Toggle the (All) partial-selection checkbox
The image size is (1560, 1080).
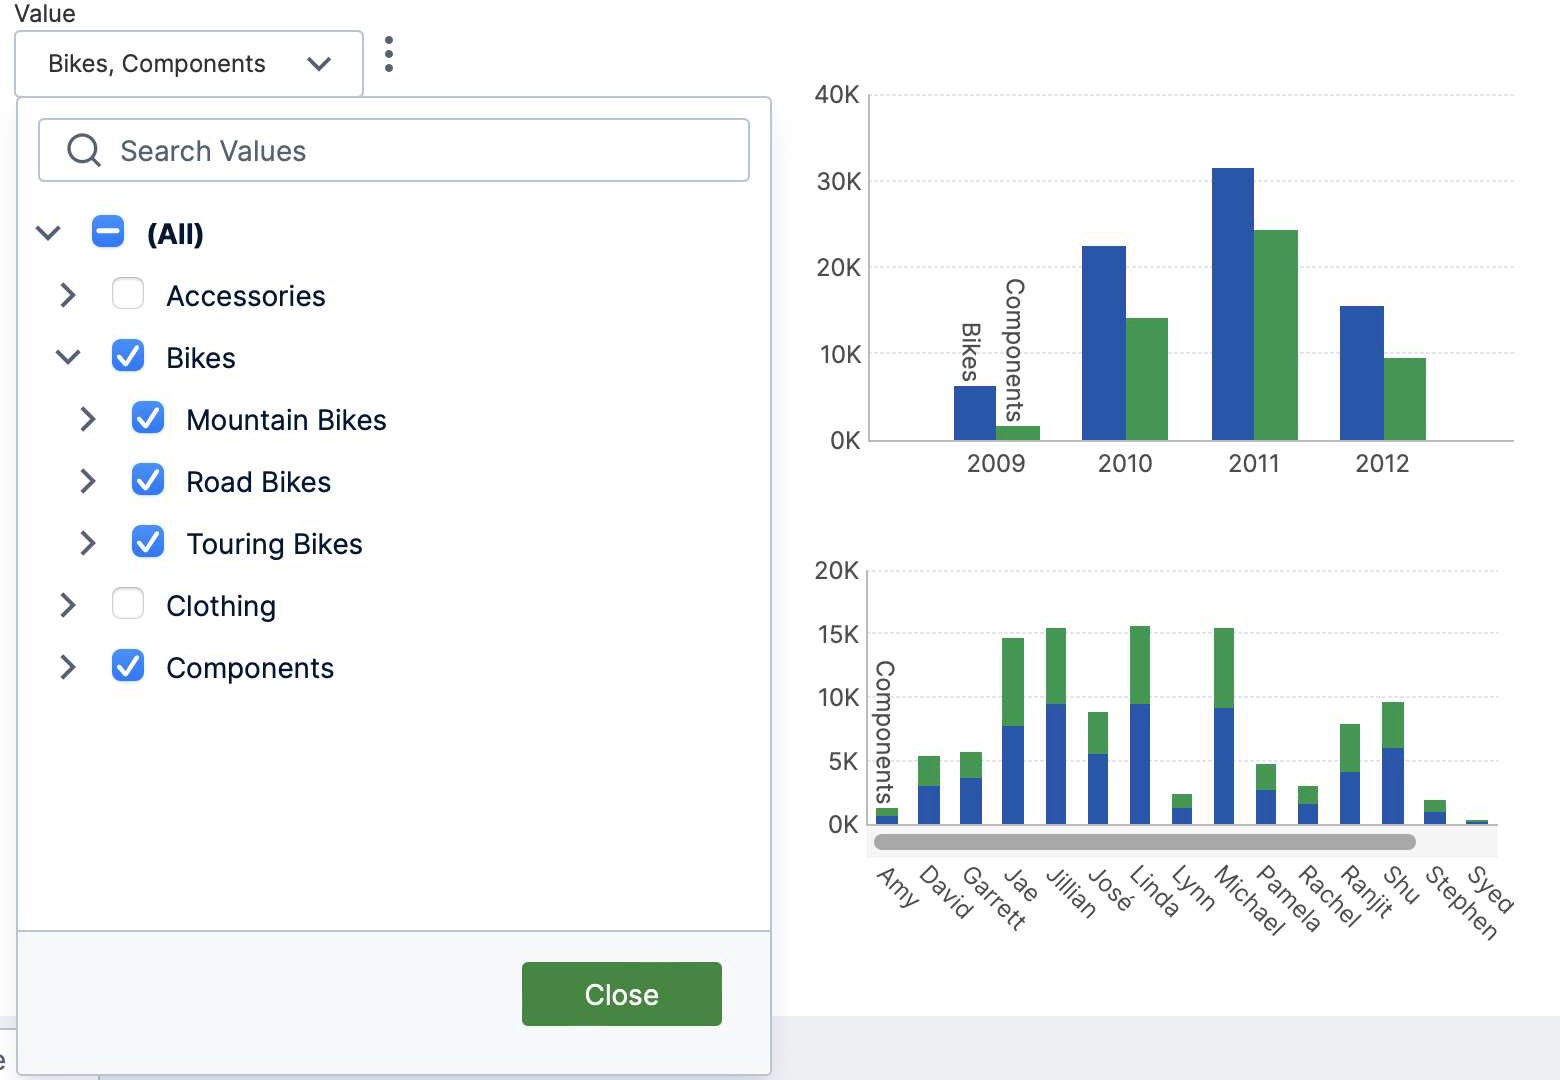(108, 232)
